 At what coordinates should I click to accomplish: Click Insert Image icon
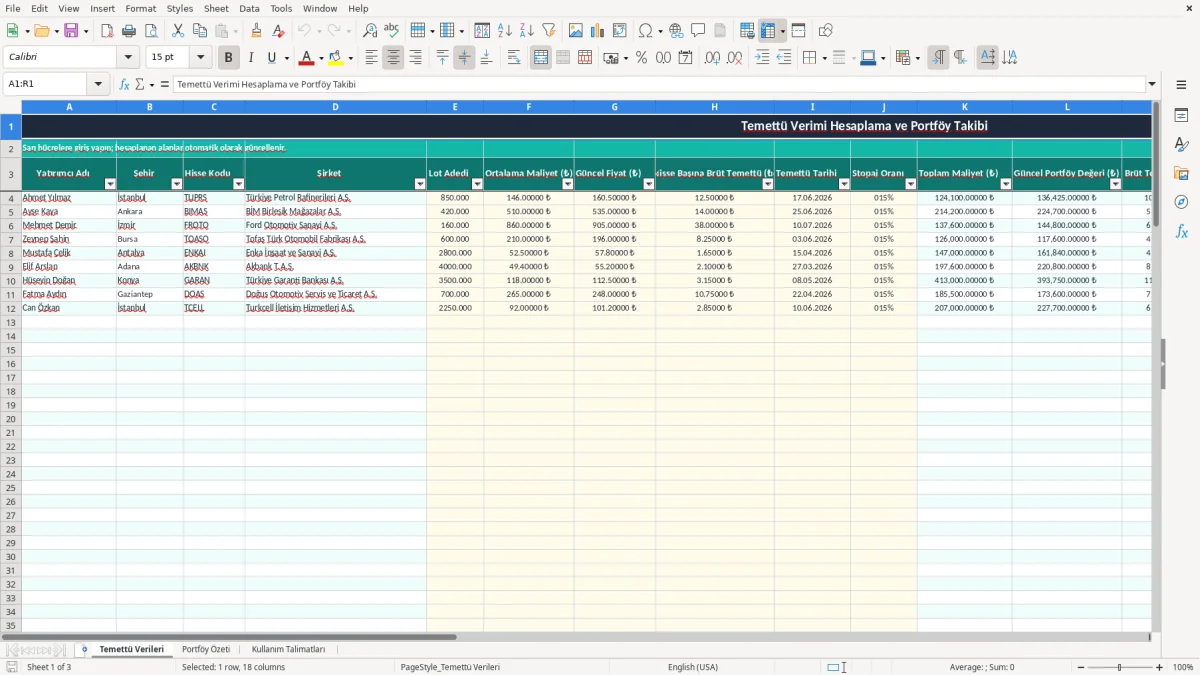(576, 31)
